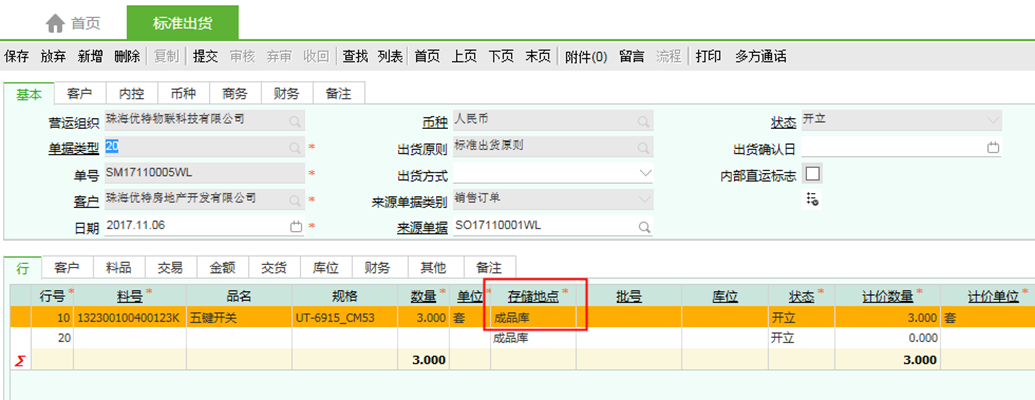The width and height of the screenshot is (1035, 400).
Task: Expand the 出货方式 dropdown
Action: tap(643, 174)
